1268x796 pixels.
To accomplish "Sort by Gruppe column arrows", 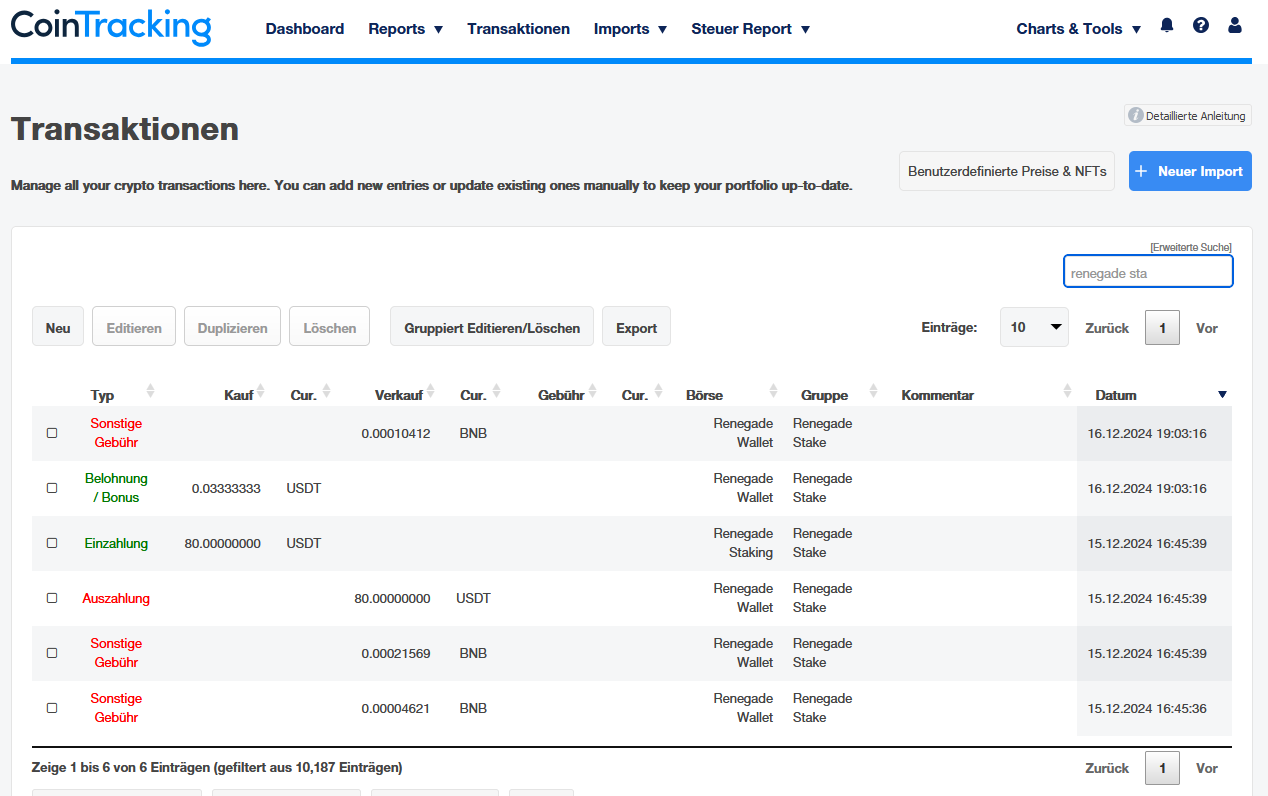I will point(873,391).
